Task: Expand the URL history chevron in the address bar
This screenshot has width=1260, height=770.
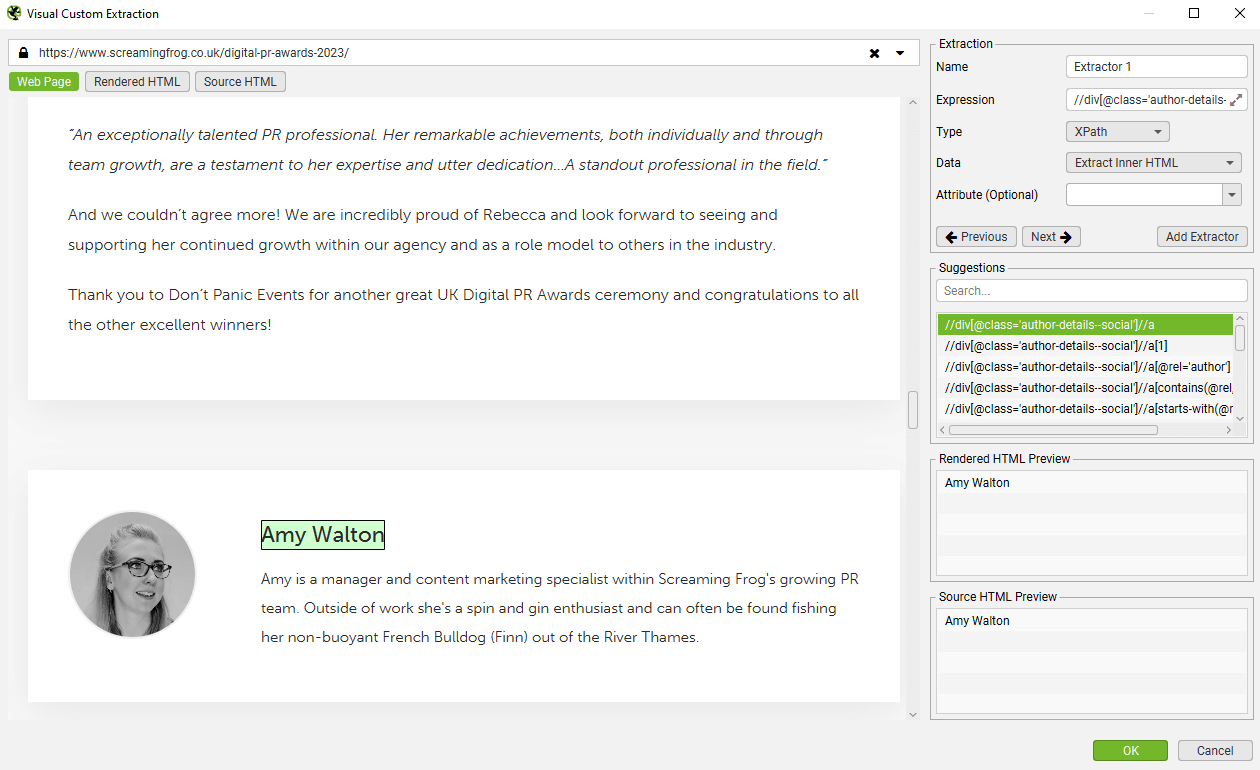Action: (x=899, y=52)
